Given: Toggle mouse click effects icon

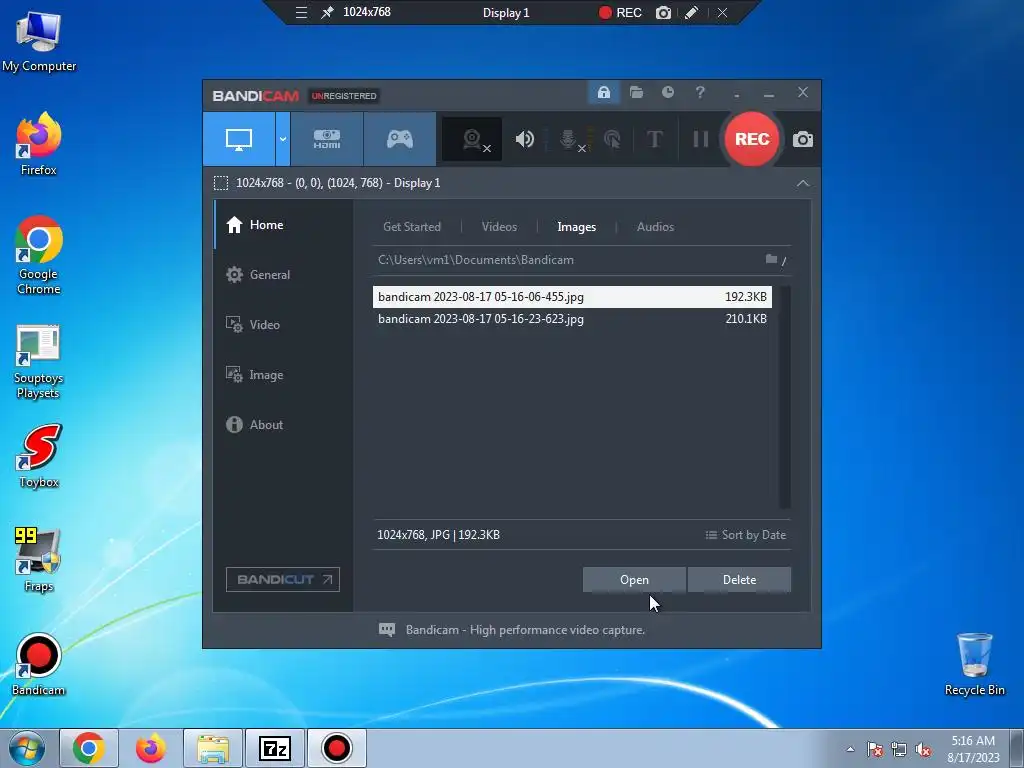Looking at the screenshot, I should coord(612,139).
